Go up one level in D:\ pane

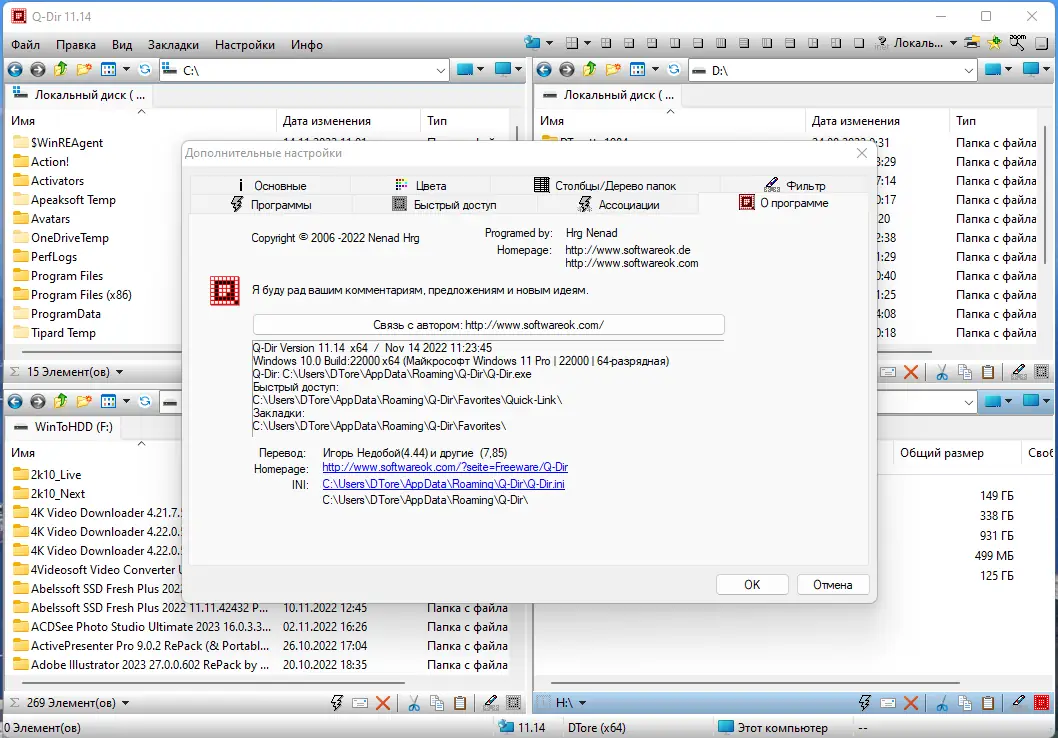(590, 69)
